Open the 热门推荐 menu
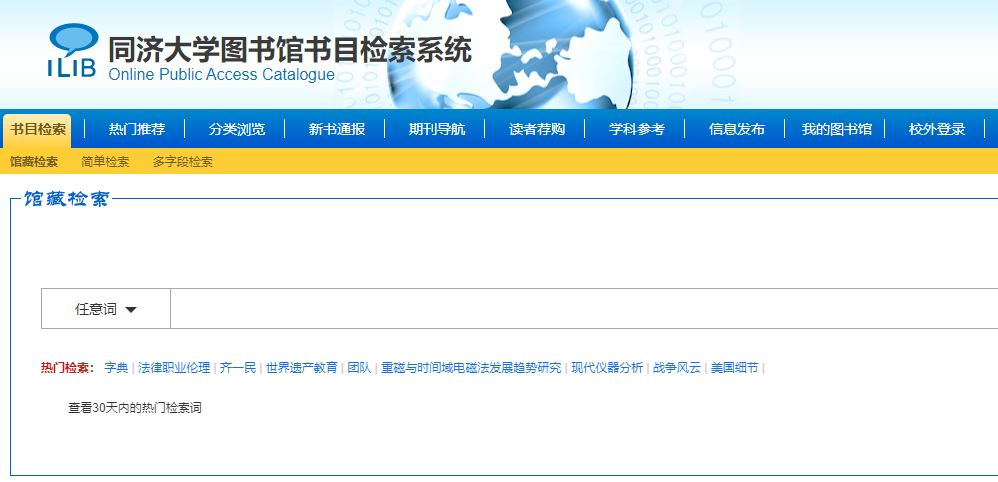Image resolution: width=998 pixels, height=482 pixels. pyautogui.click(x=137, y=129)
